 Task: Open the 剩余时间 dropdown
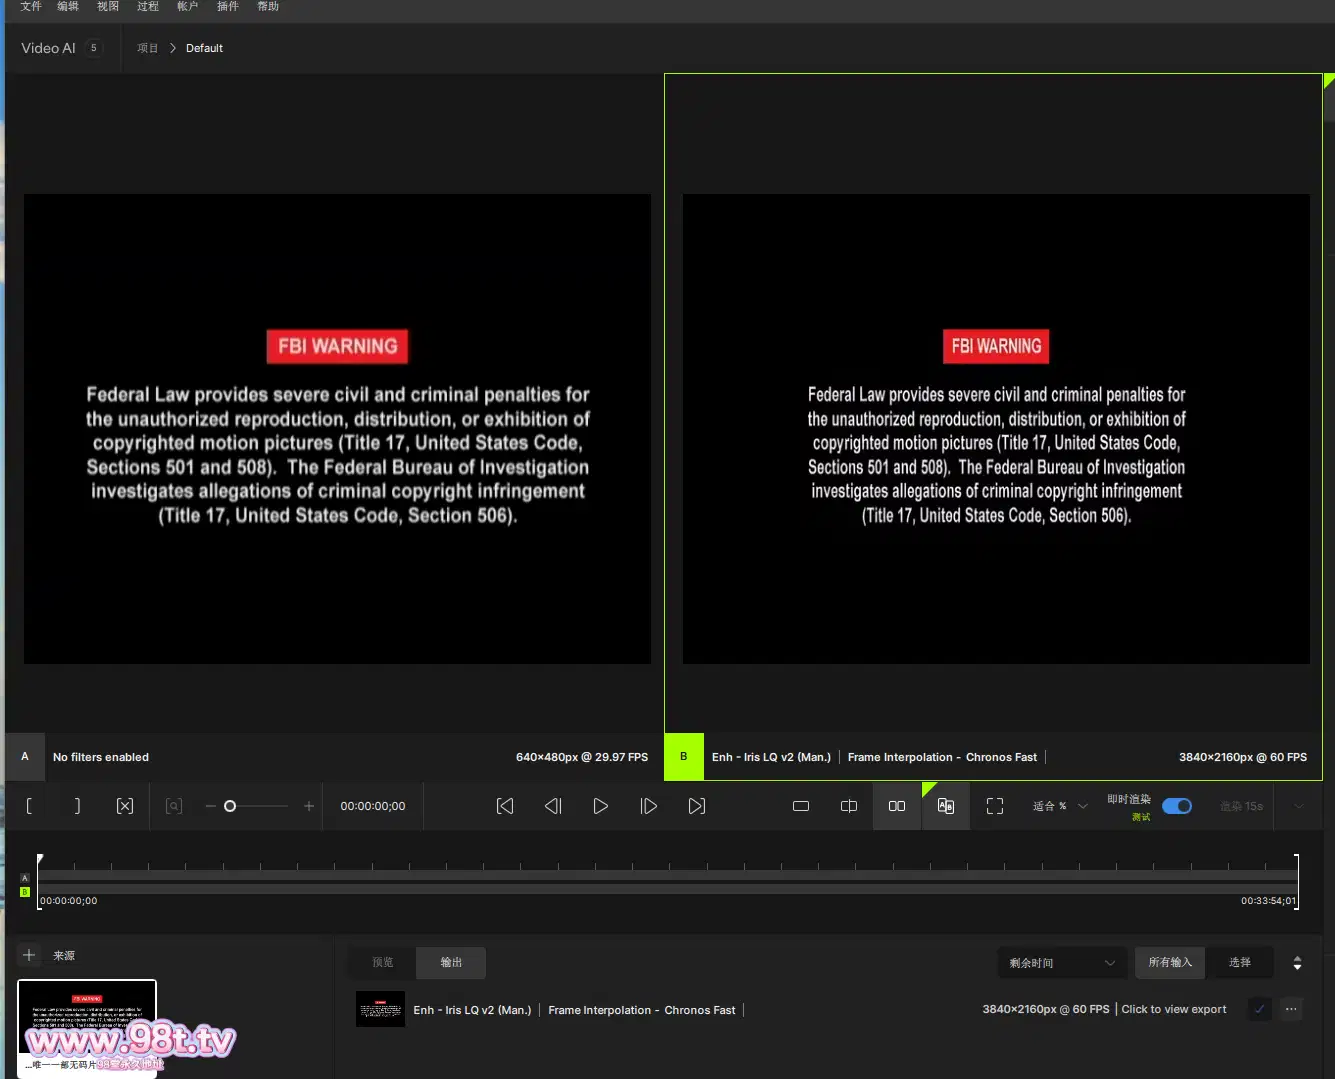[x=1062, y=963]
